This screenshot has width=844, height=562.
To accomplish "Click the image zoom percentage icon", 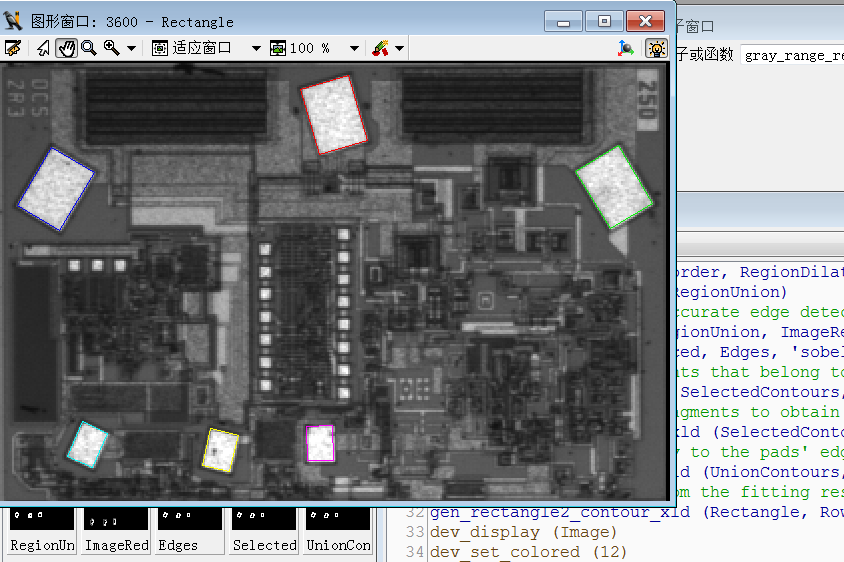I will (x=278, y=48).
